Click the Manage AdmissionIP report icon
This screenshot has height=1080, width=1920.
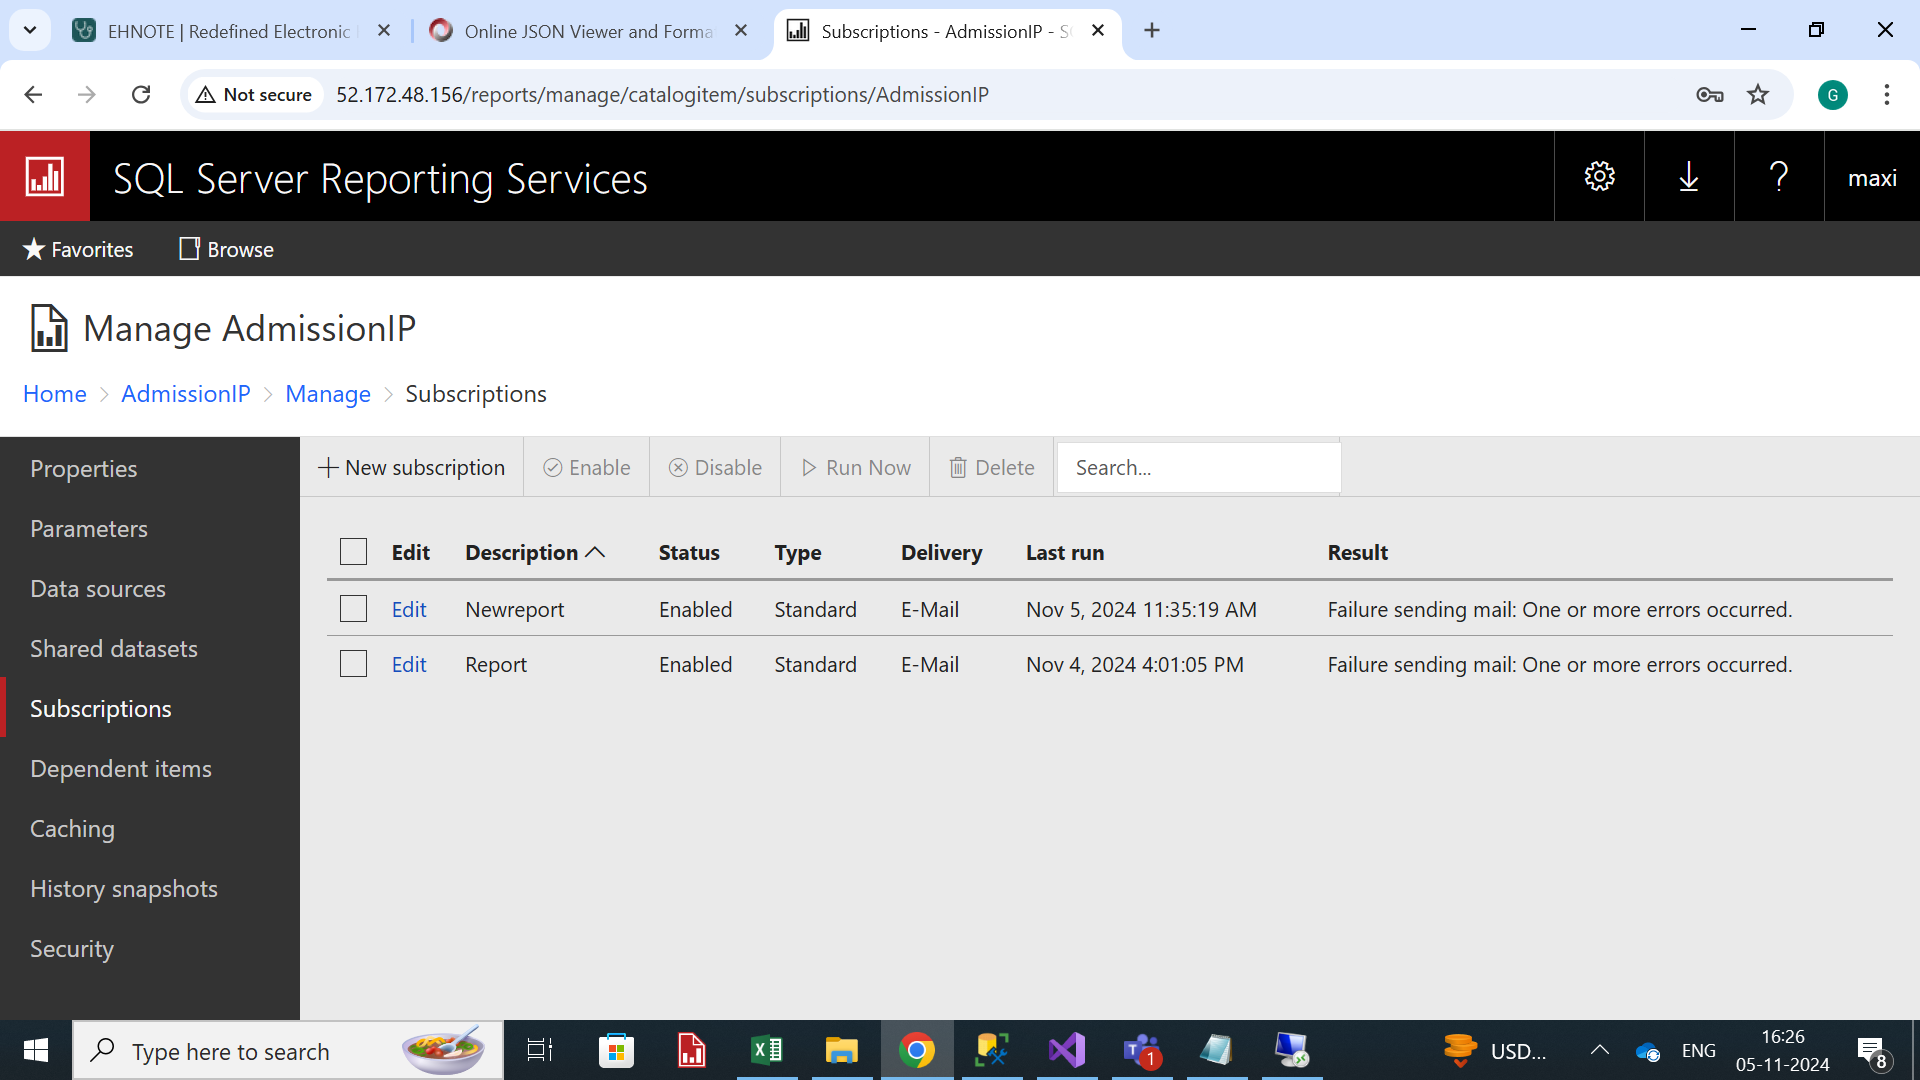click(49, 328)
